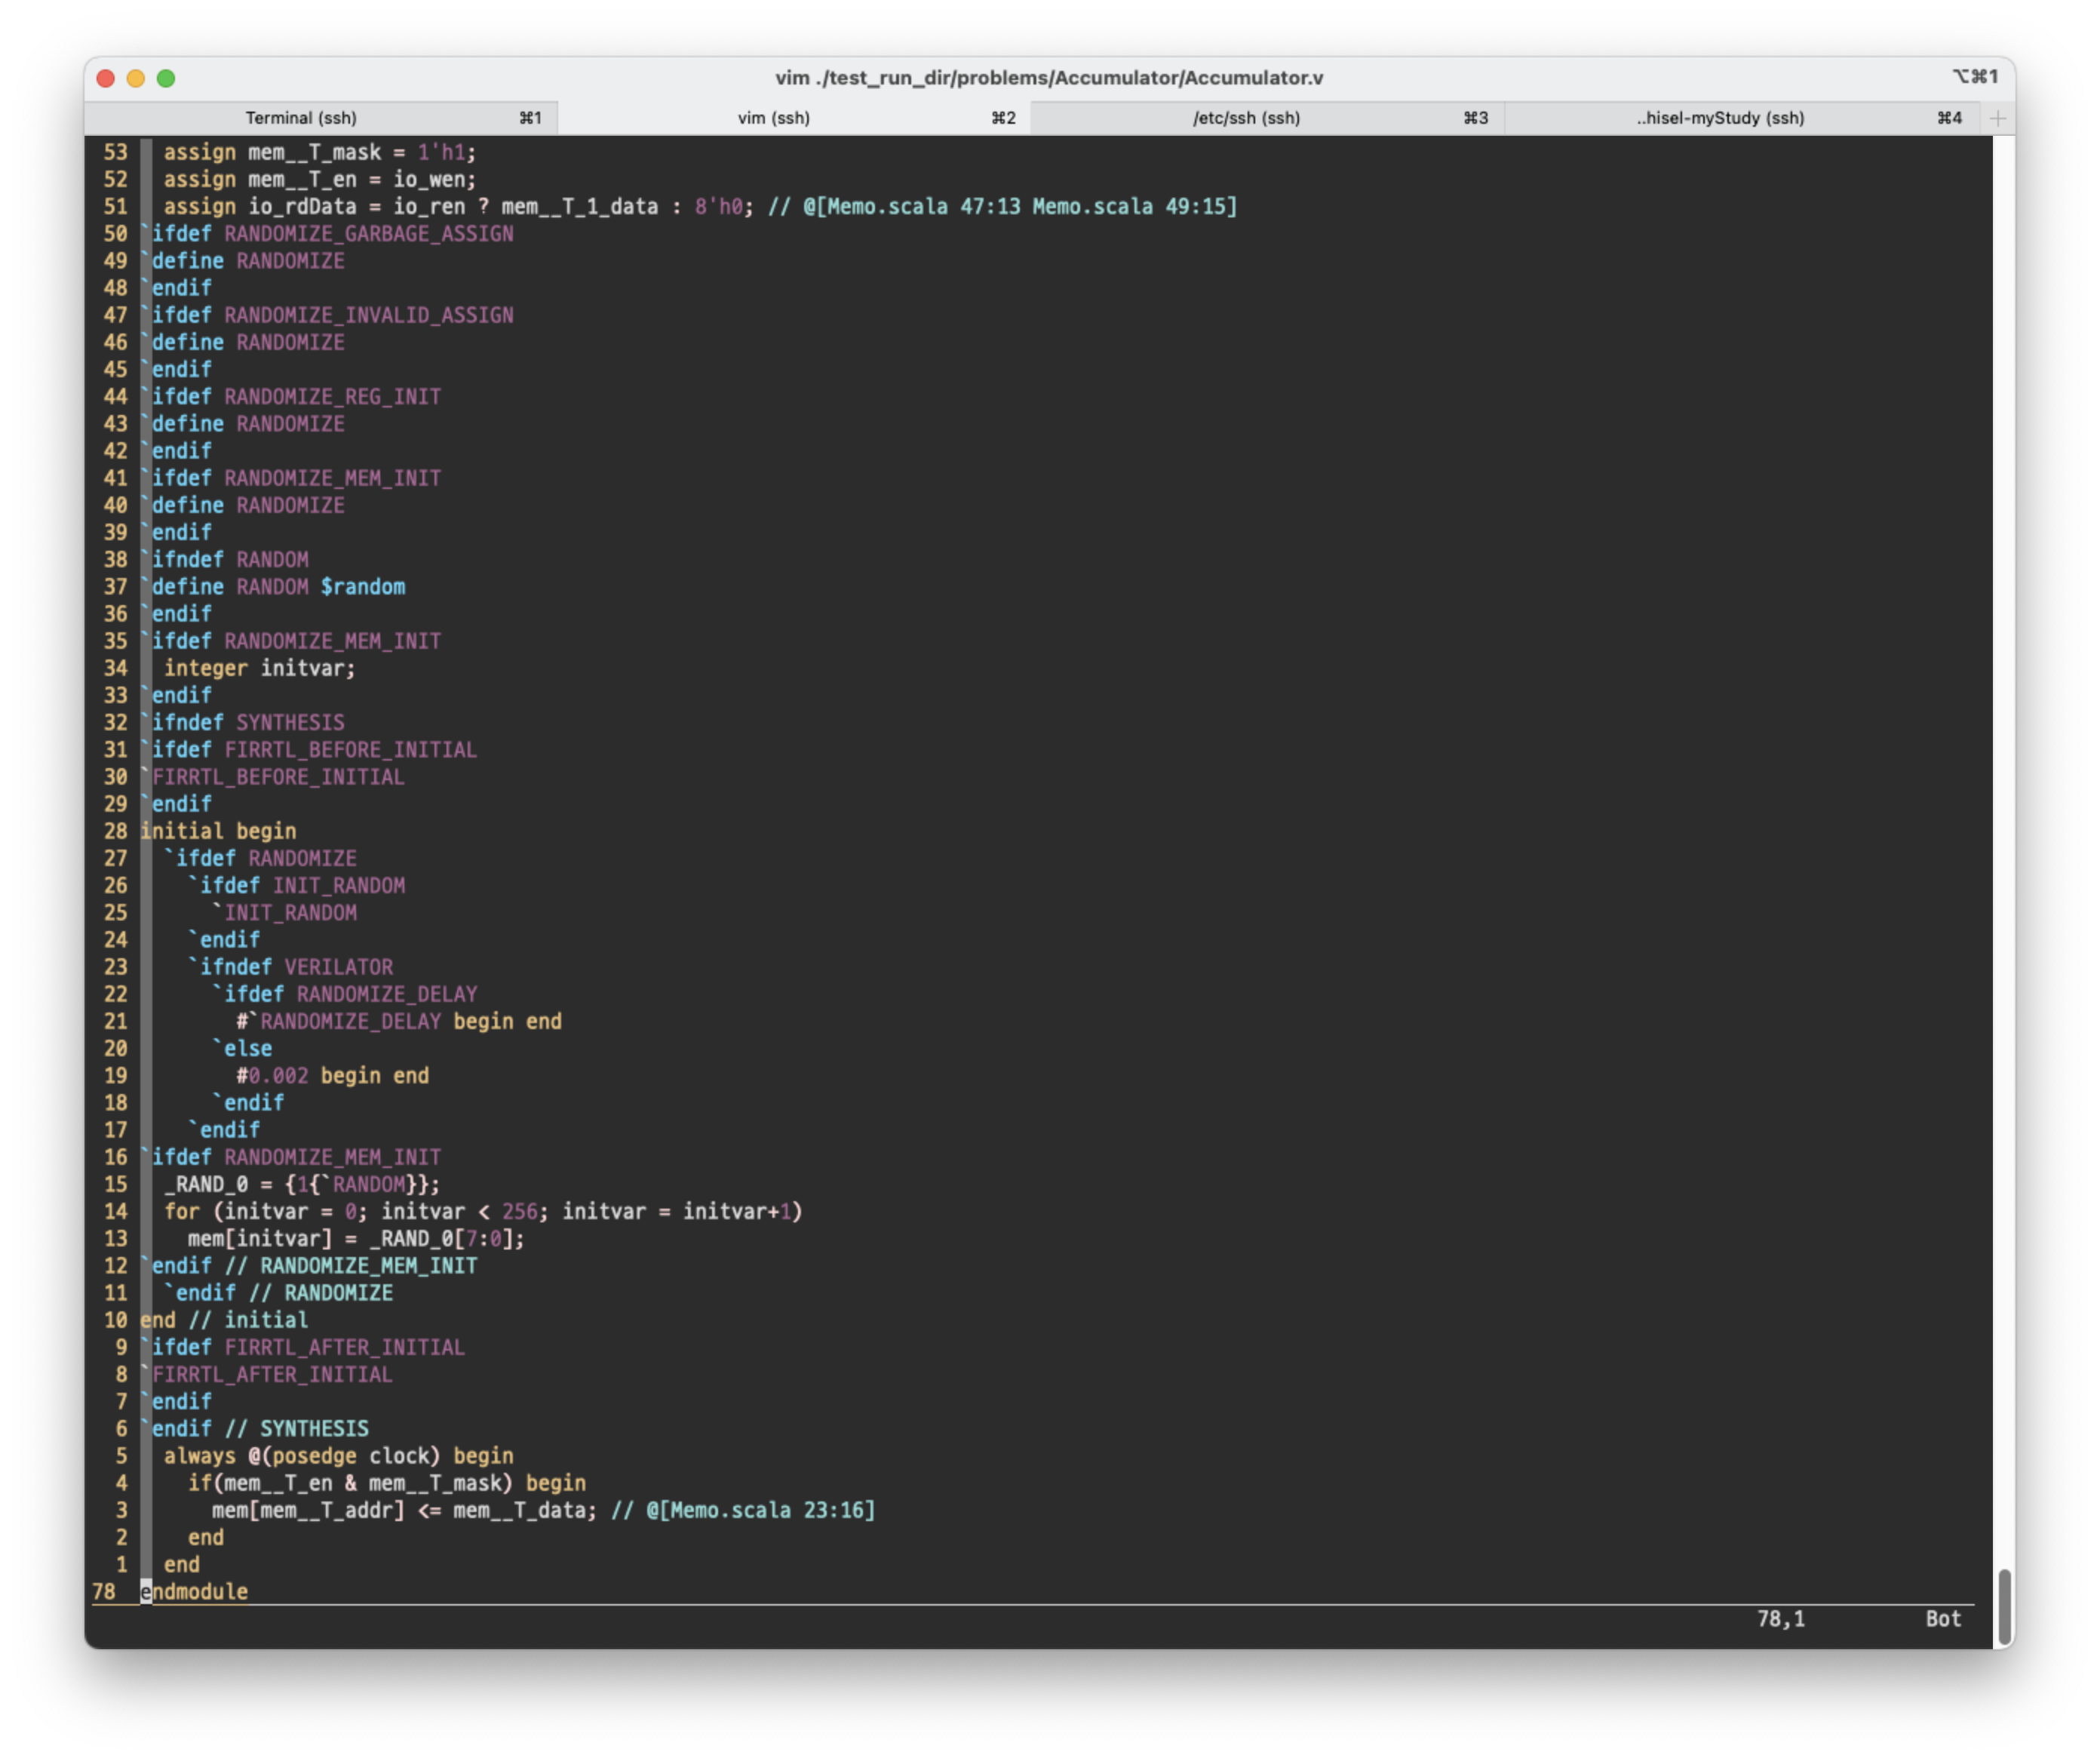Click the ⌥⌘1 indicator in the title bar
The height and width of the screenshot is (1761, 2100).
(1975, 77)
